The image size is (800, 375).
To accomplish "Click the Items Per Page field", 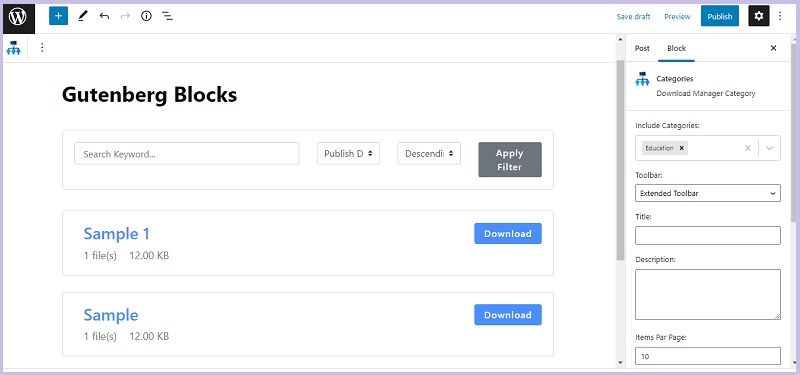I will coord(708,356).
